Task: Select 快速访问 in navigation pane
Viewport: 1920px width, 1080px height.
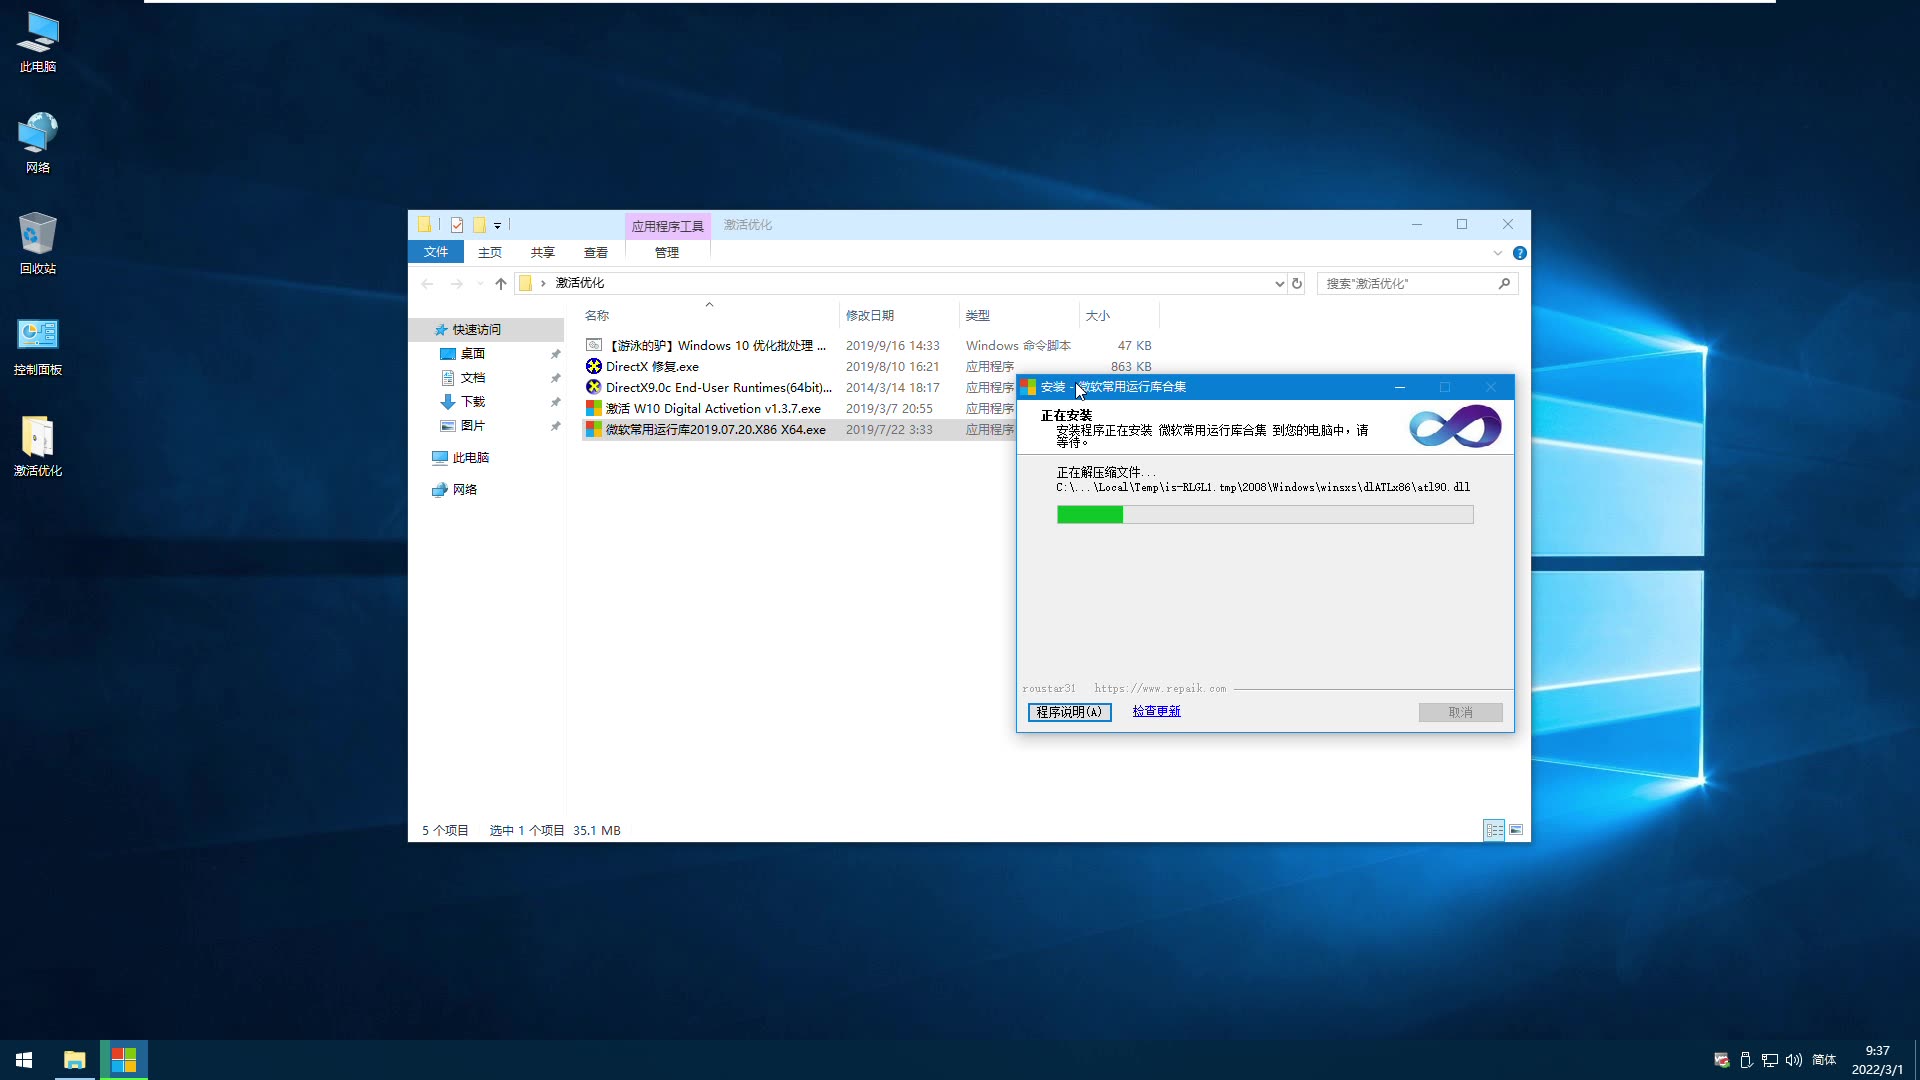Action: pos(487,330)
